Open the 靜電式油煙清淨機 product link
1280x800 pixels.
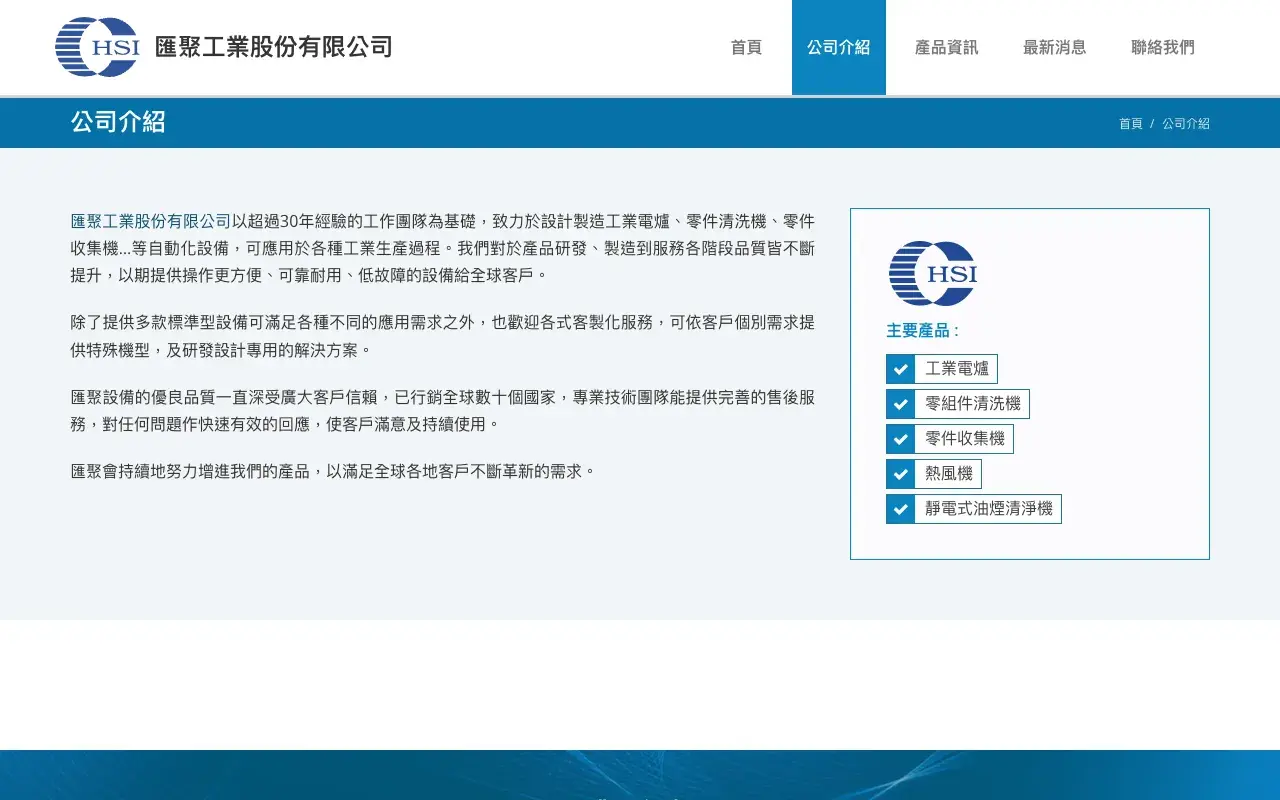point(988,509)
